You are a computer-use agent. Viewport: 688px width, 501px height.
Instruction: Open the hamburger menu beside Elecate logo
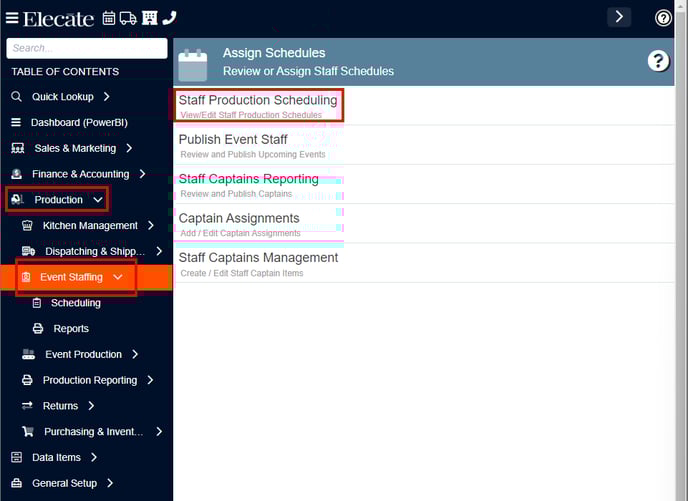12,18
